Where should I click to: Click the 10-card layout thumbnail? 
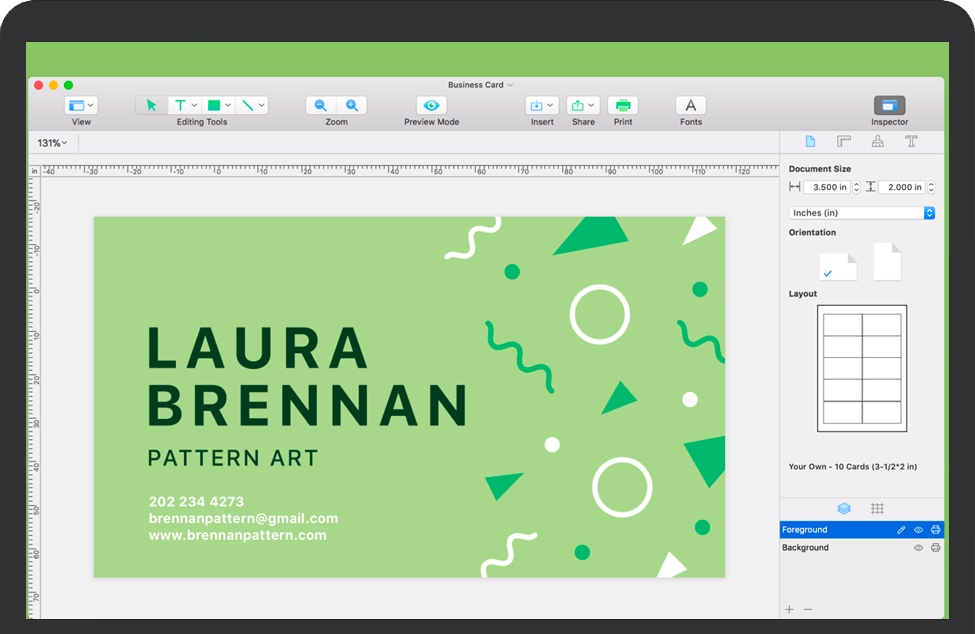pyautogui.click(x=862, y=368)
